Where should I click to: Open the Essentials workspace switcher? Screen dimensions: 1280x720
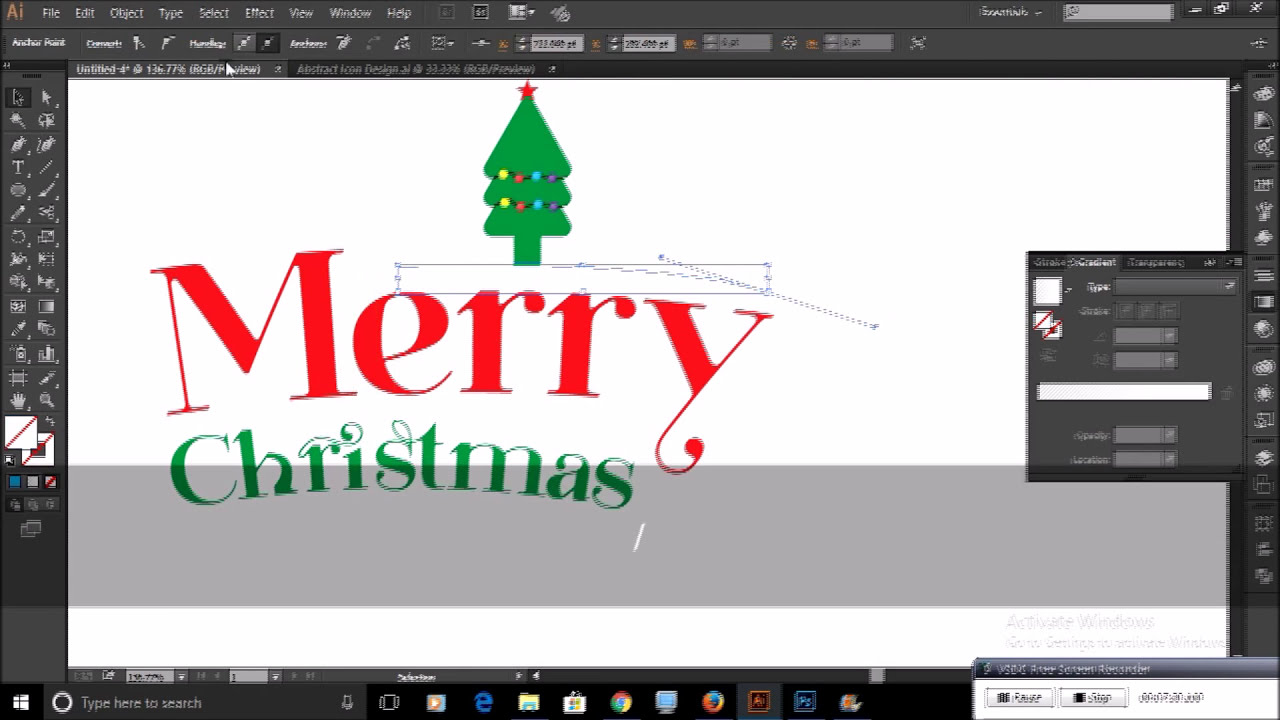click(1011, 12)
